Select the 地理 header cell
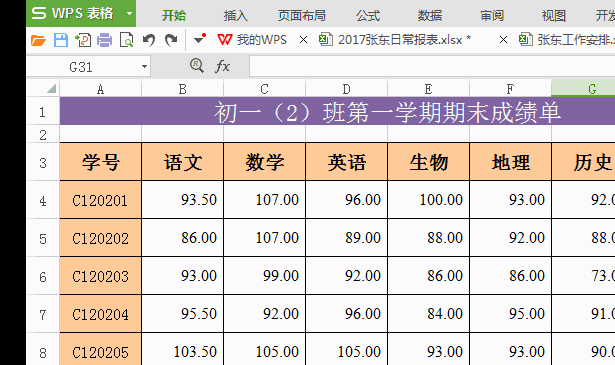Screen dimensions: 615x365 tap(510, 162)
